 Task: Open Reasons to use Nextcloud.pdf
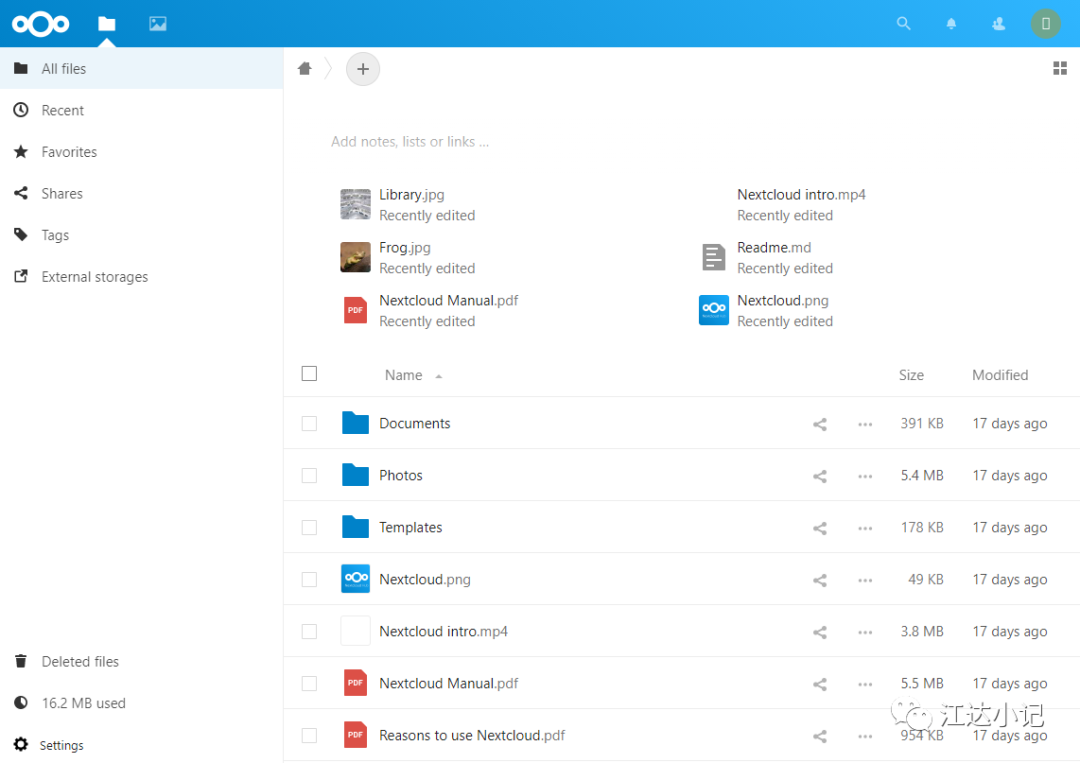(472, 735)
